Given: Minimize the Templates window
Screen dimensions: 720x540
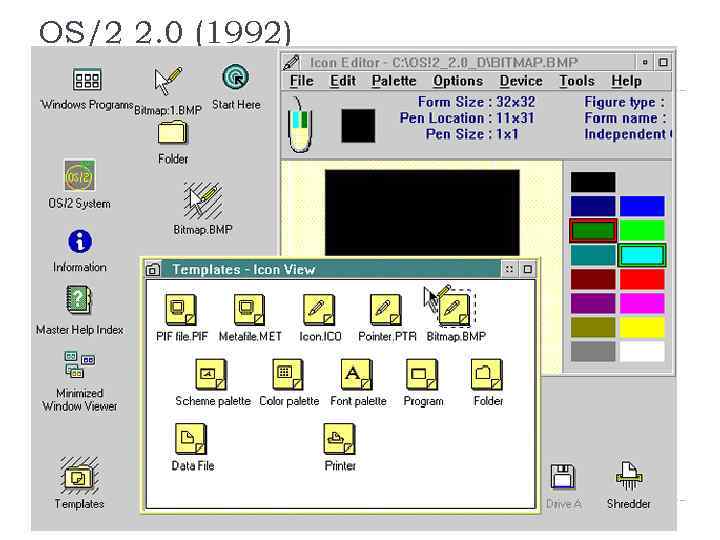Looking at the screenshot, I should click(509, 270).
